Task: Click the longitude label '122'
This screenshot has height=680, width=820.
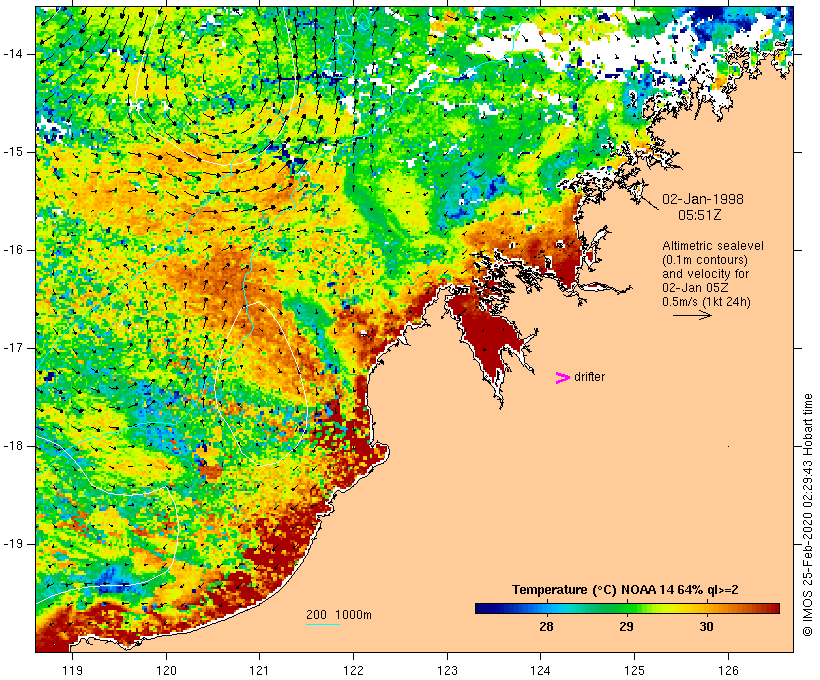Action: 353,670
